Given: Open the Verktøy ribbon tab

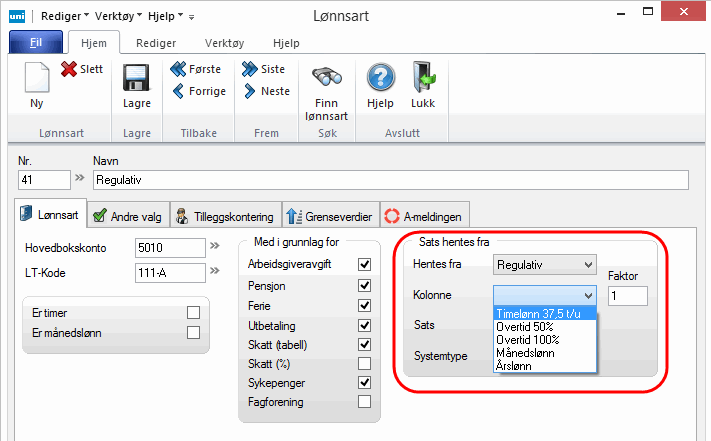Looking at the screenshot, I should tap(223, 43).
